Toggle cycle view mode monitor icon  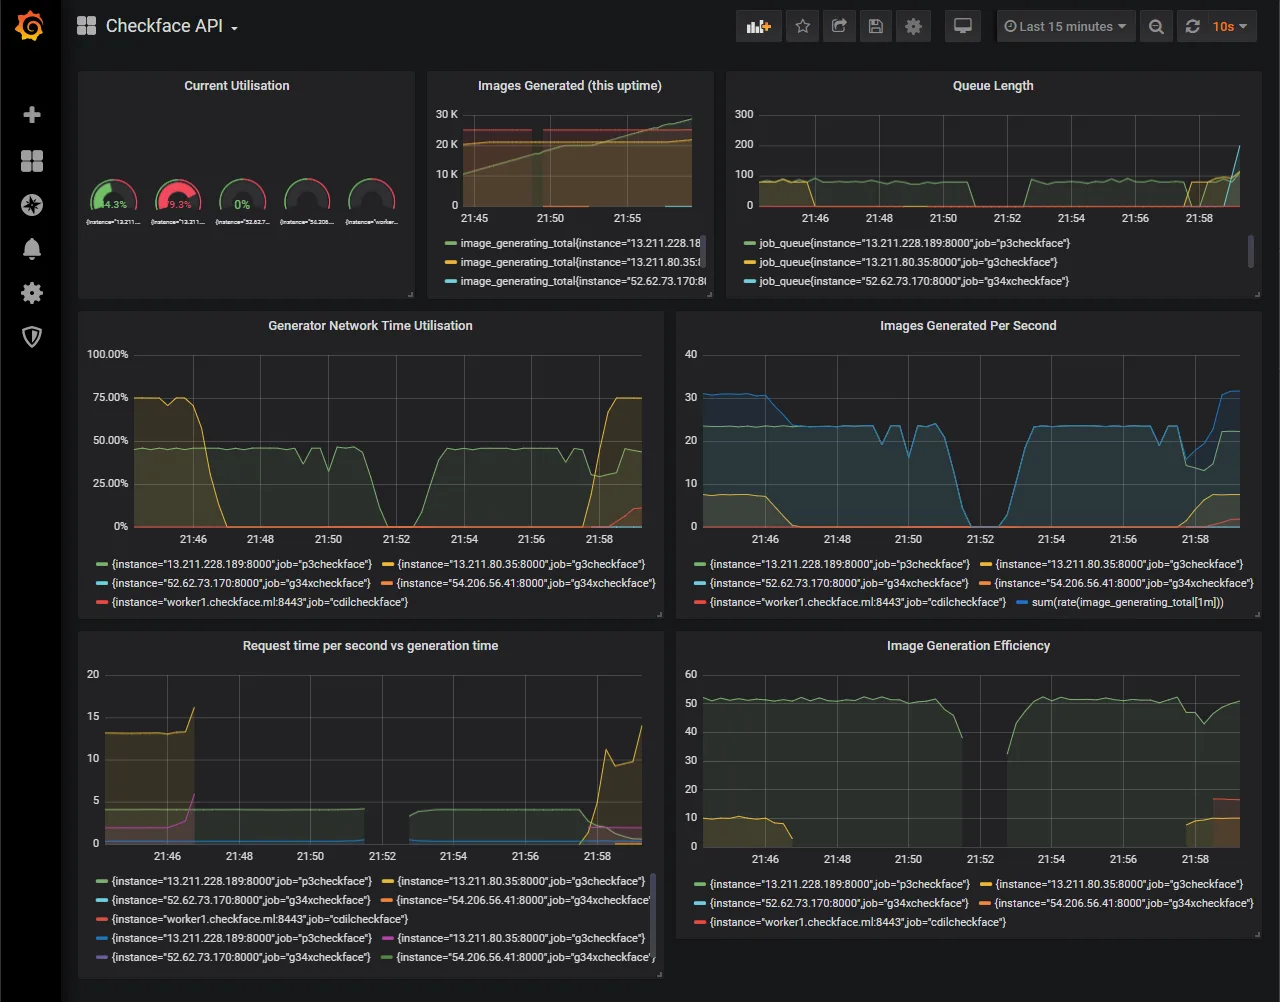click(963, 27)
